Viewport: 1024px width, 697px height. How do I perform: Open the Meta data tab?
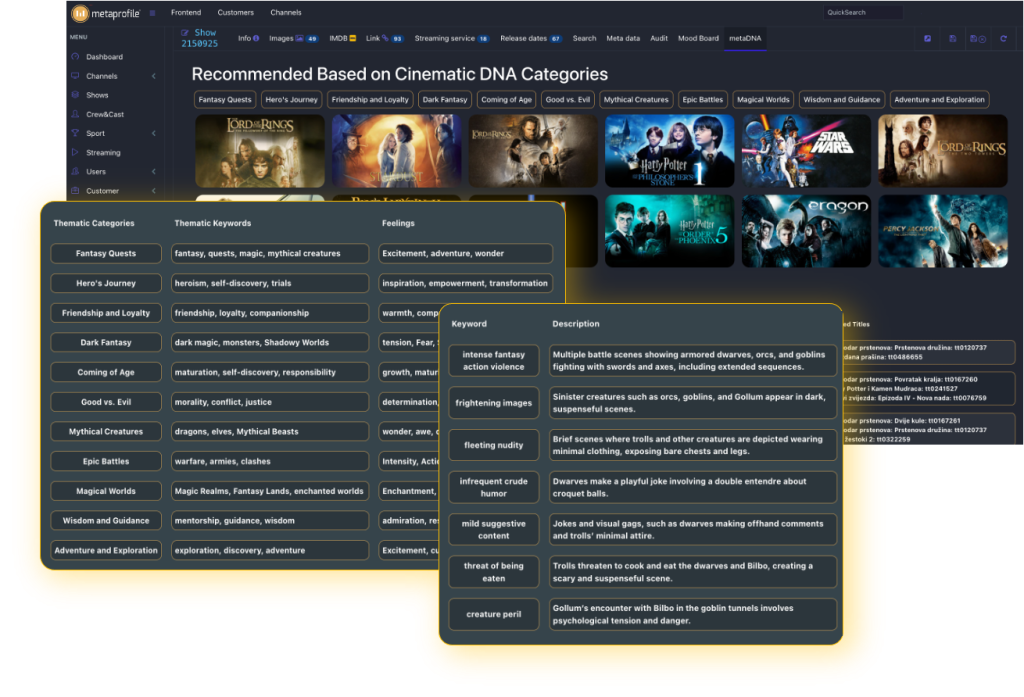pos(623,39)
